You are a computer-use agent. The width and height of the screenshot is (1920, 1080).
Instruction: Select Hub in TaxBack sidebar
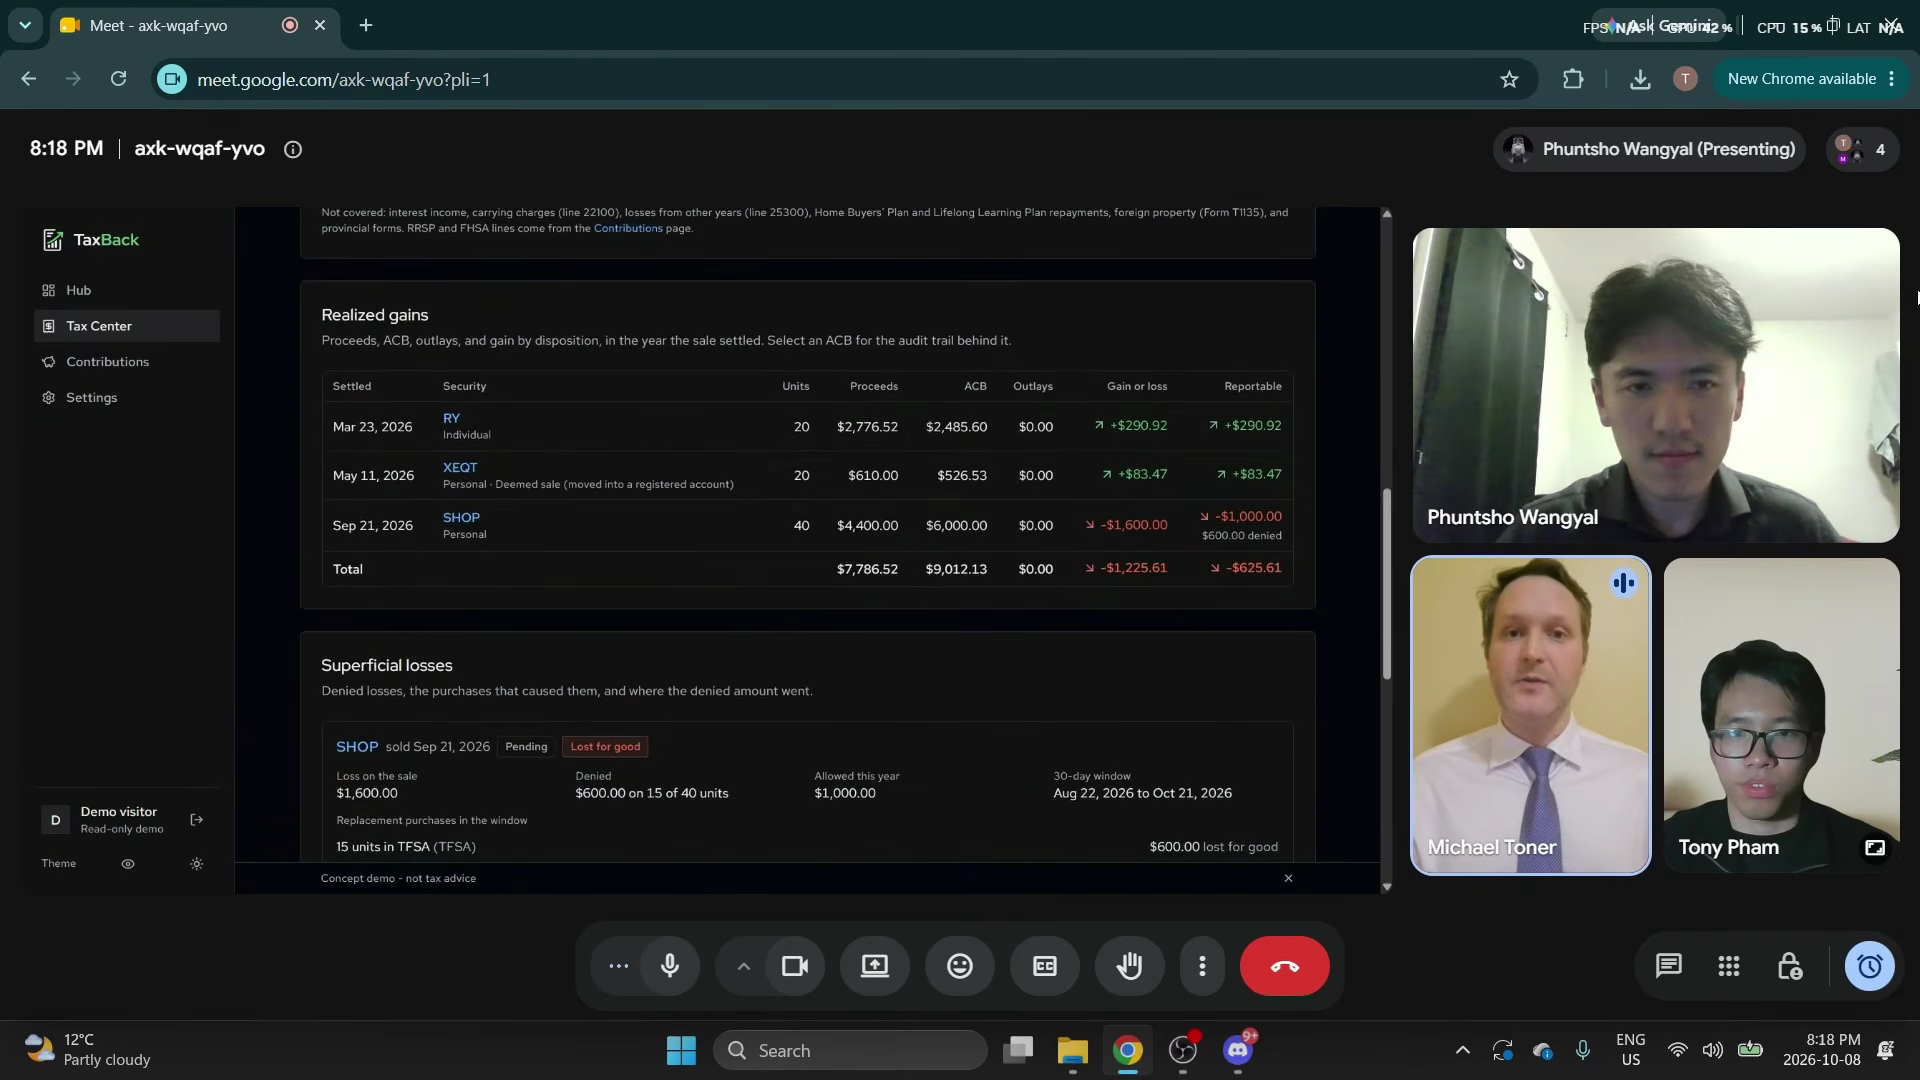pyautogui.click(x=127, y=290)
